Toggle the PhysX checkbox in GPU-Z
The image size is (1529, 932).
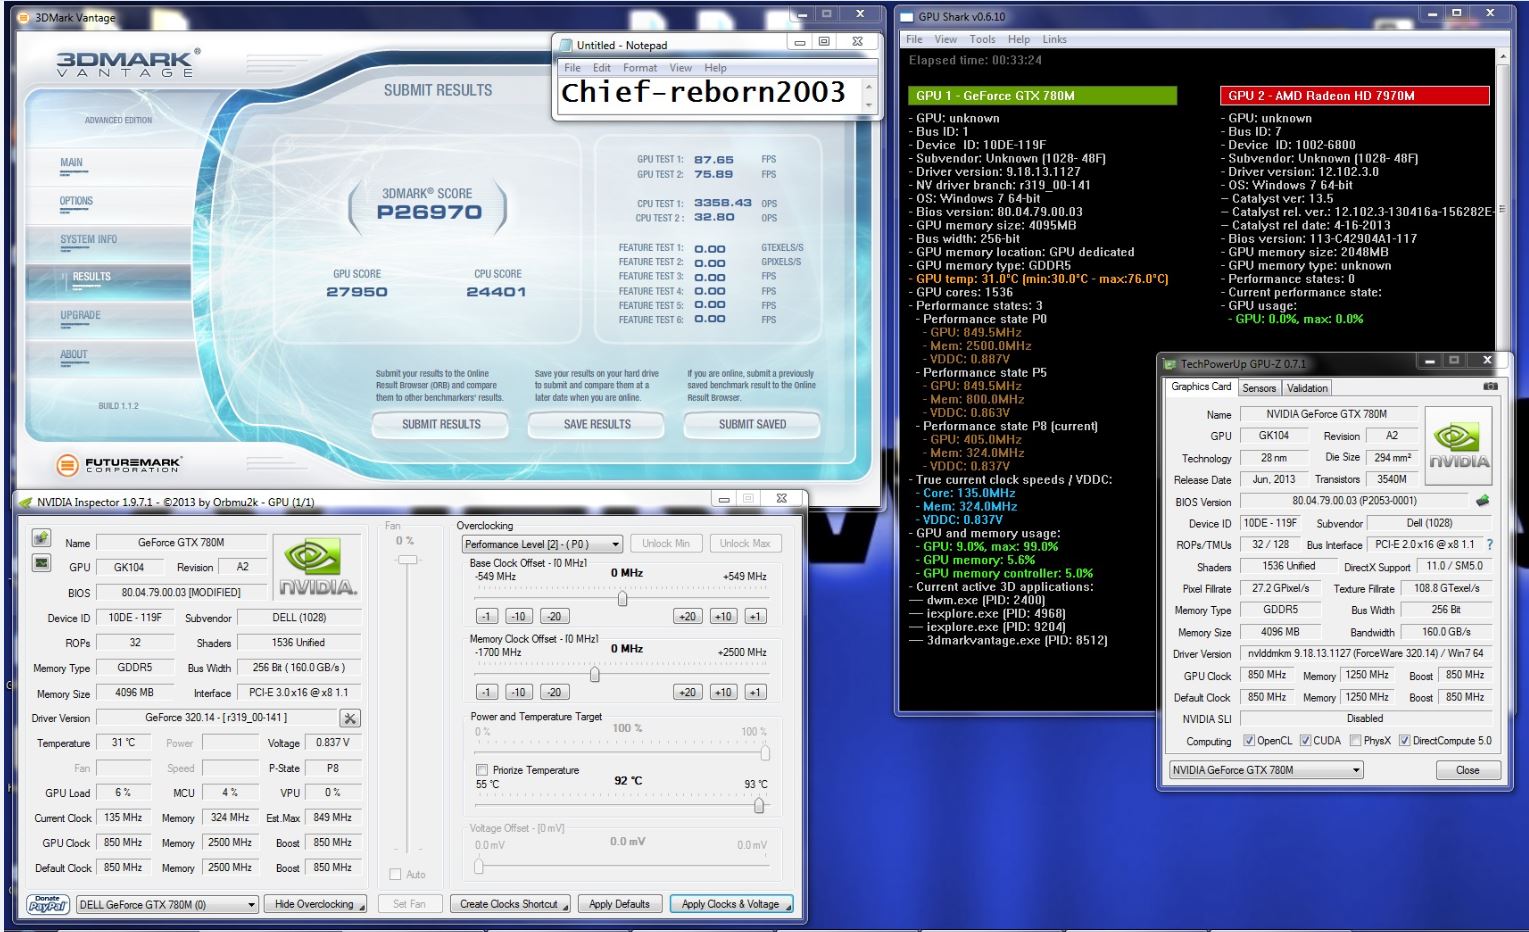1355,741
